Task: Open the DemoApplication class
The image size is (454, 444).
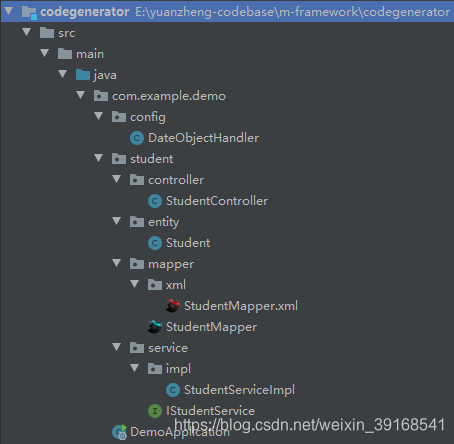Action: pos(180,432)
